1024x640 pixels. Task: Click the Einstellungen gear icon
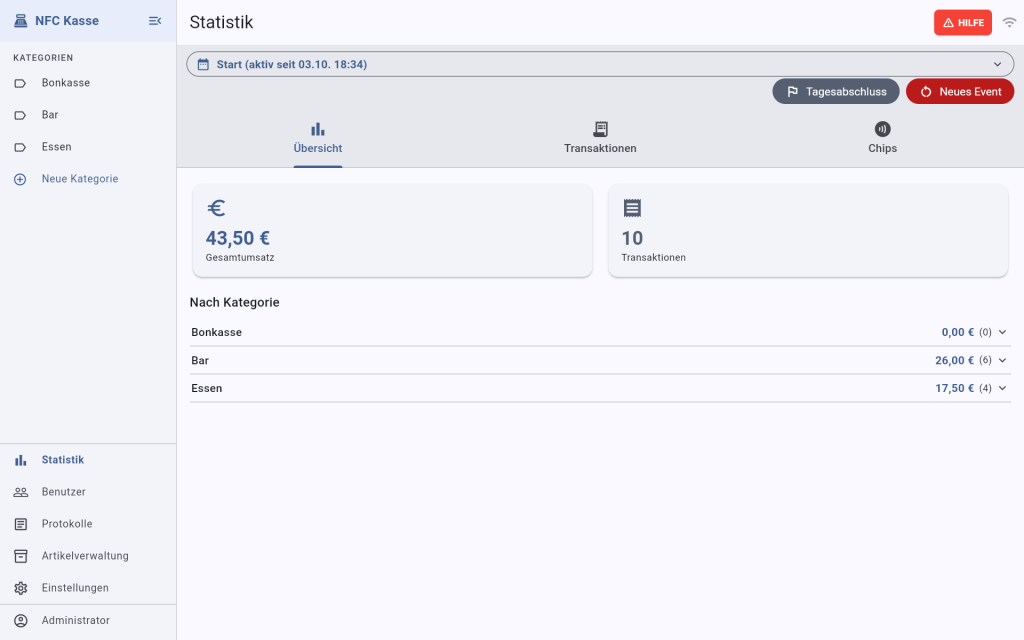coord(21,588)
